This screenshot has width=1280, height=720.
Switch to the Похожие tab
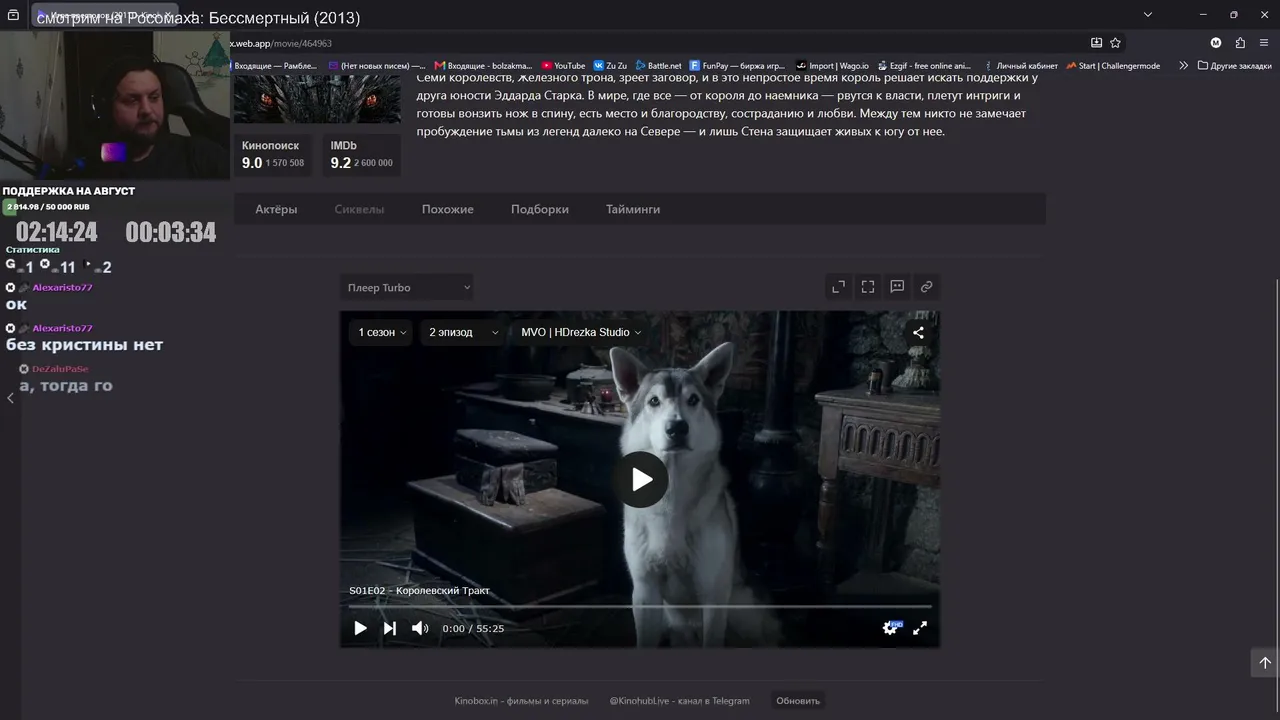pos(448,209)
